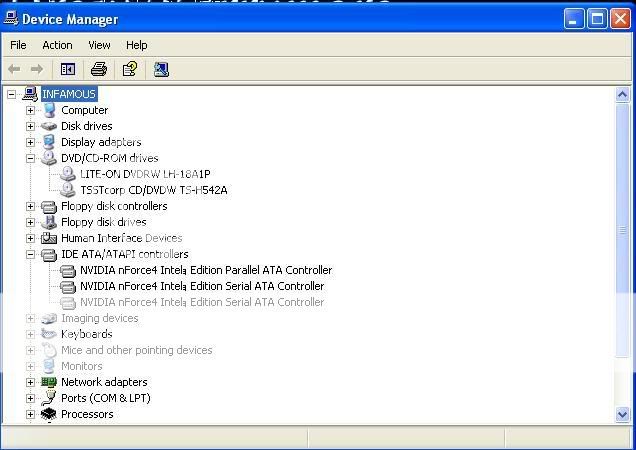The image size is (636, 450).
Task: Select the INFAMOUS computer root node
Action: point(69,94)
